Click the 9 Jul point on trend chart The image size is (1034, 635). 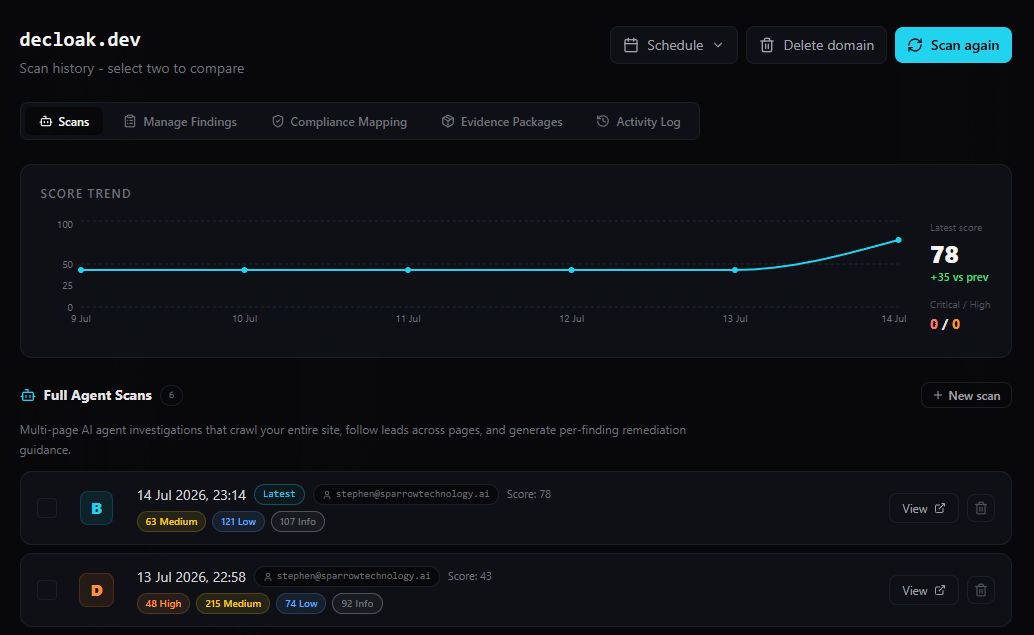(x=81, y=270)
